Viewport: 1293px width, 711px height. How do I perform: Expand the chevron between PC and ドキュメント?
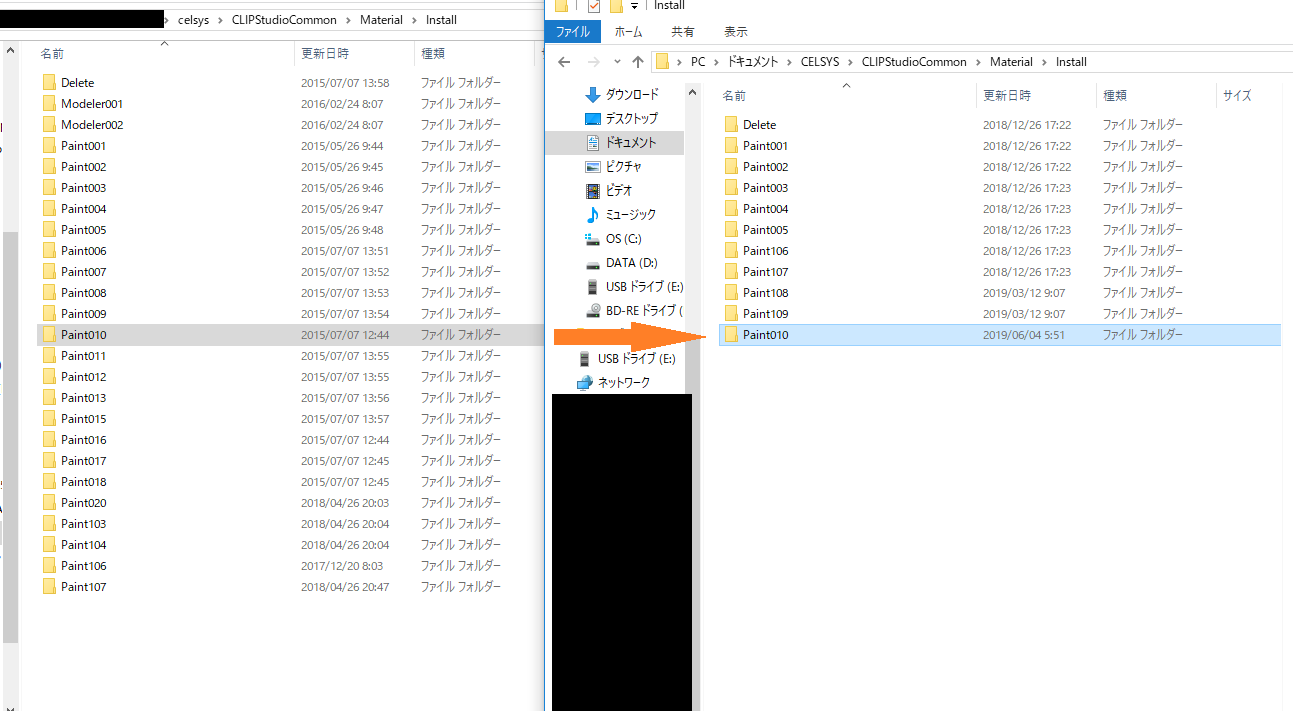pos(716,62)
